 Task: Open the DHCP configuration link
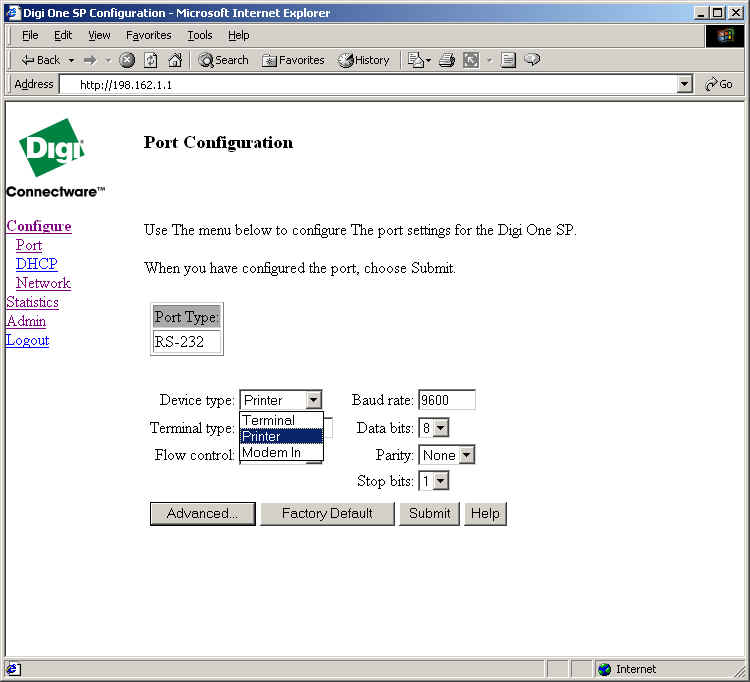click(x=36, y=264)
